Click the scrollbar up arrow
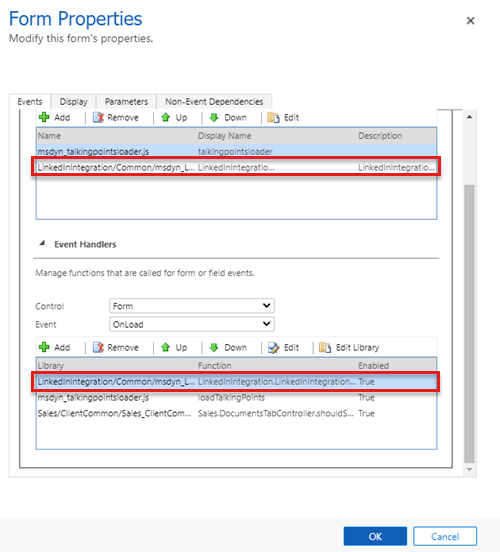This screenshot has width=500, height=552. click(469, 117)
